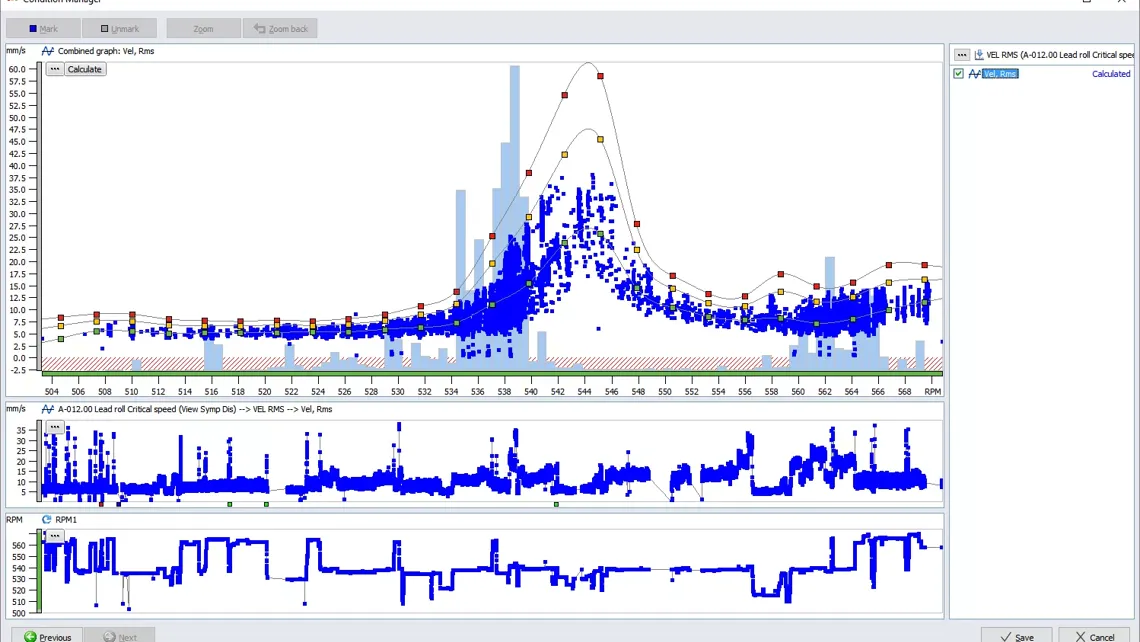Click the options icon above the combined graph
1140x642 pixels.
[x=56, y=69]
